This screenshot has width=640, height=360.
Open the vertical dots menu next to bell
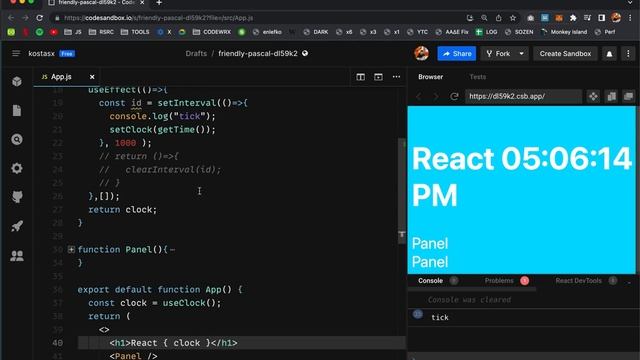coord(628,54)
